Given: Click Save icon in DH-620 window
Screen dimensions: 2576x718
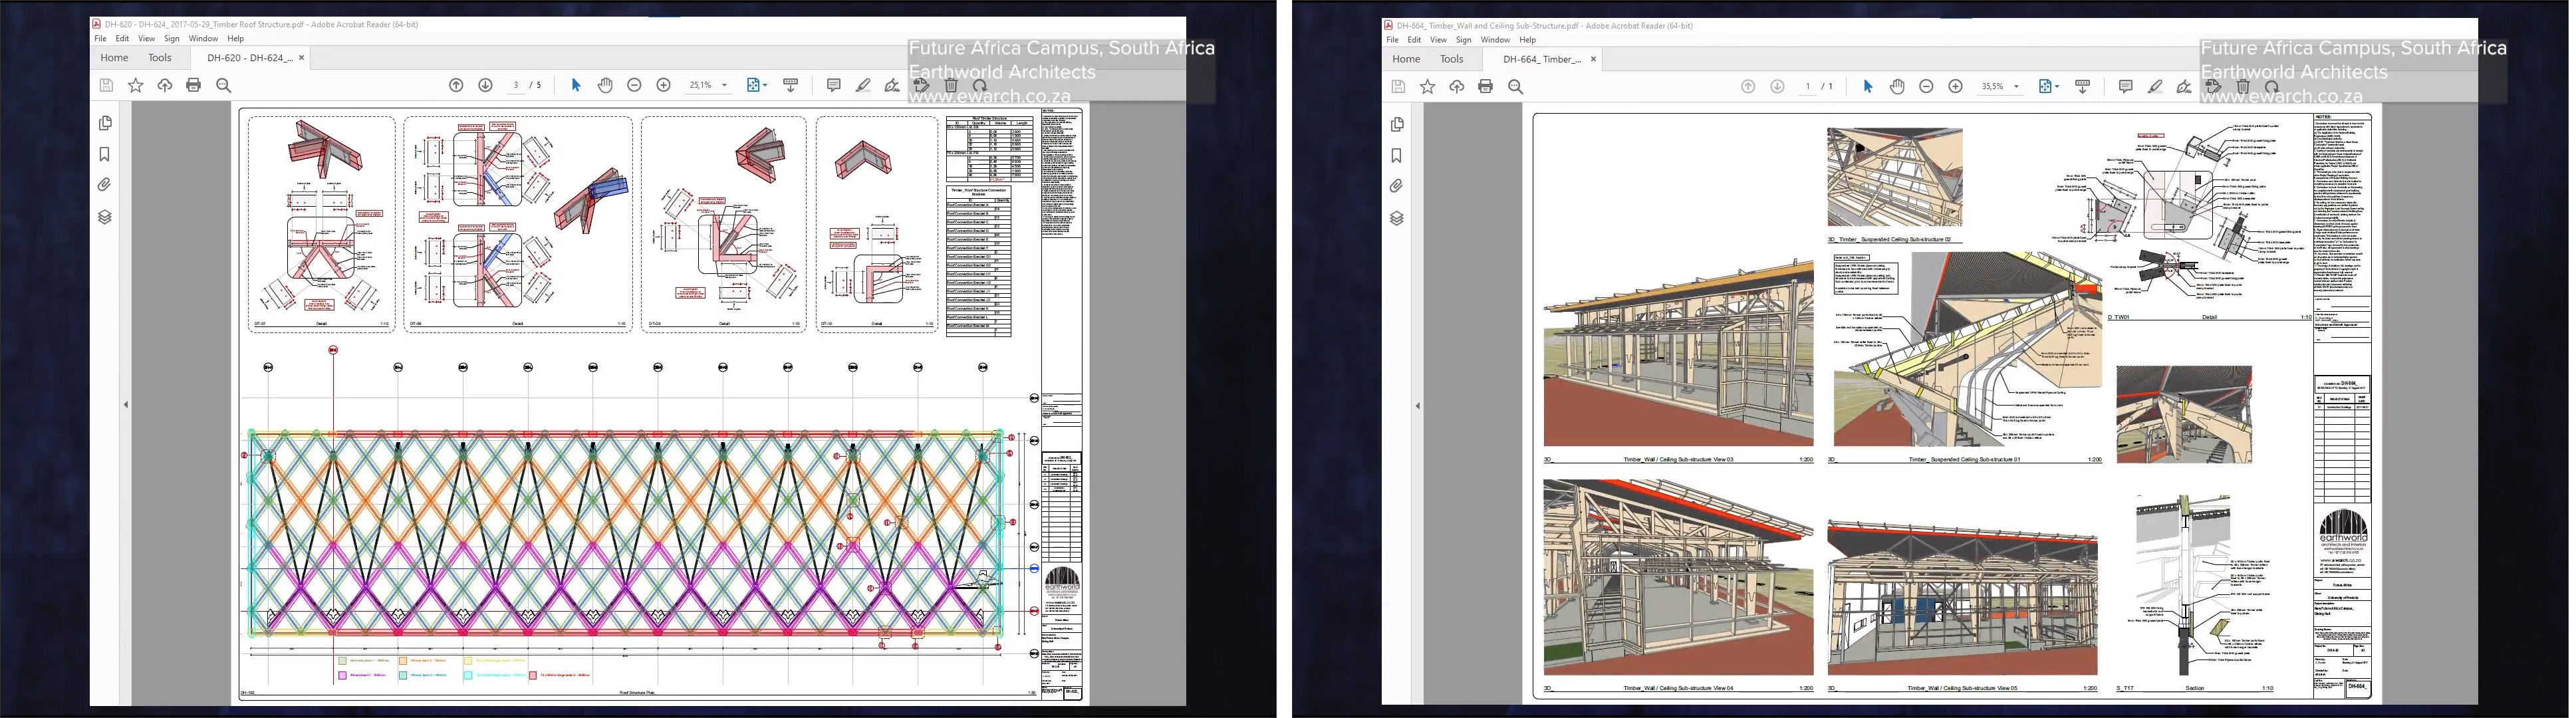Looking at the screenshot, I should coord(106,85).
